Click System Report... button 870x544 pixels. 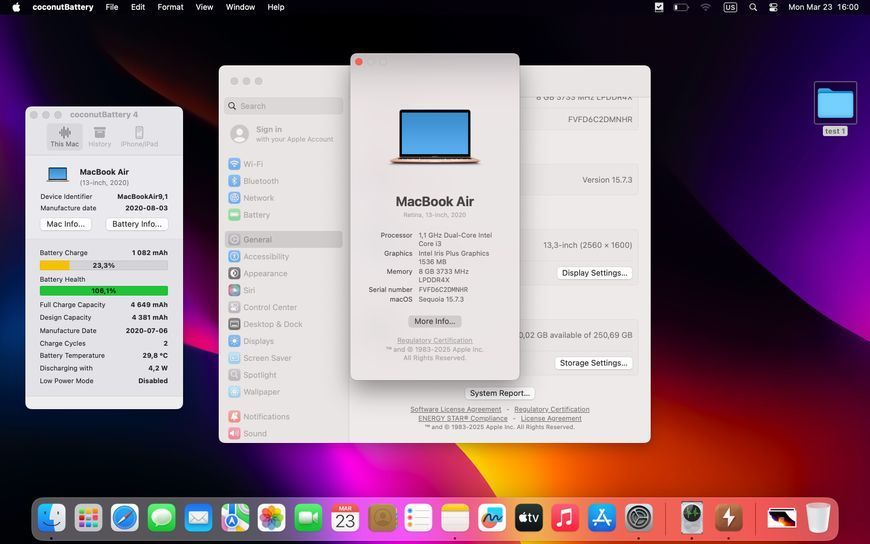[x=499, y=393]
